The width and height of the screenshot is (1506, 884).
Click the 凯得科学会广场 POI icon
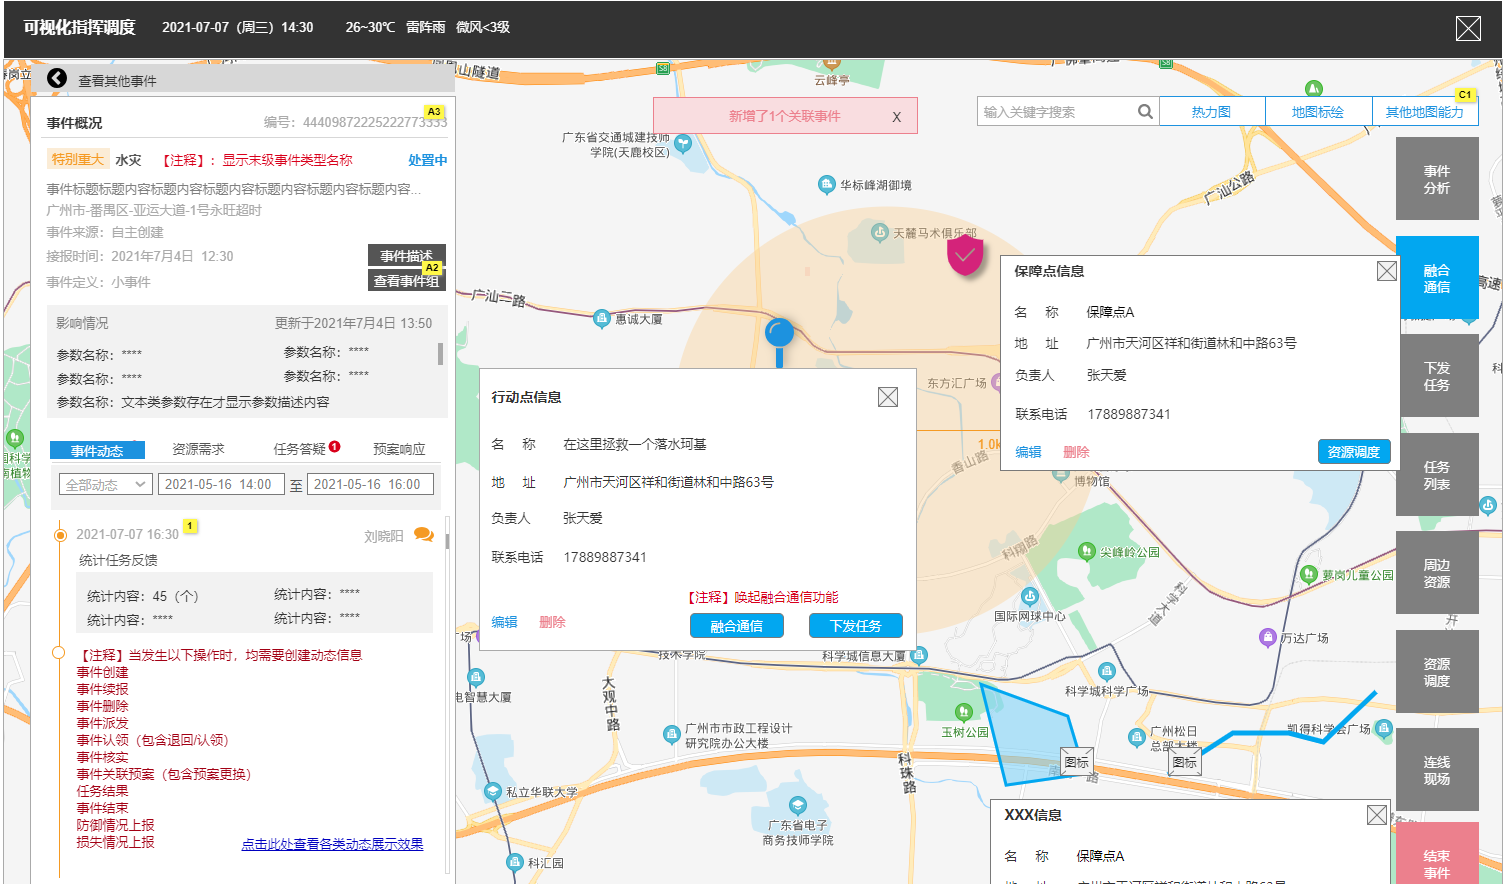[1384, 728]
